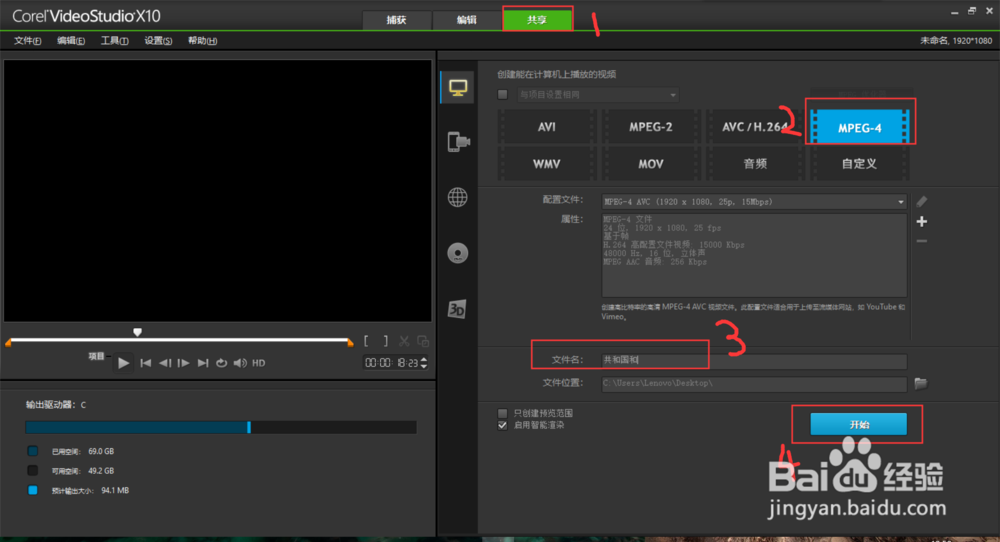Viewport: 1000px width, 542px height.
Task: Step forward to the next frame
Action: (x=183, y=363)
